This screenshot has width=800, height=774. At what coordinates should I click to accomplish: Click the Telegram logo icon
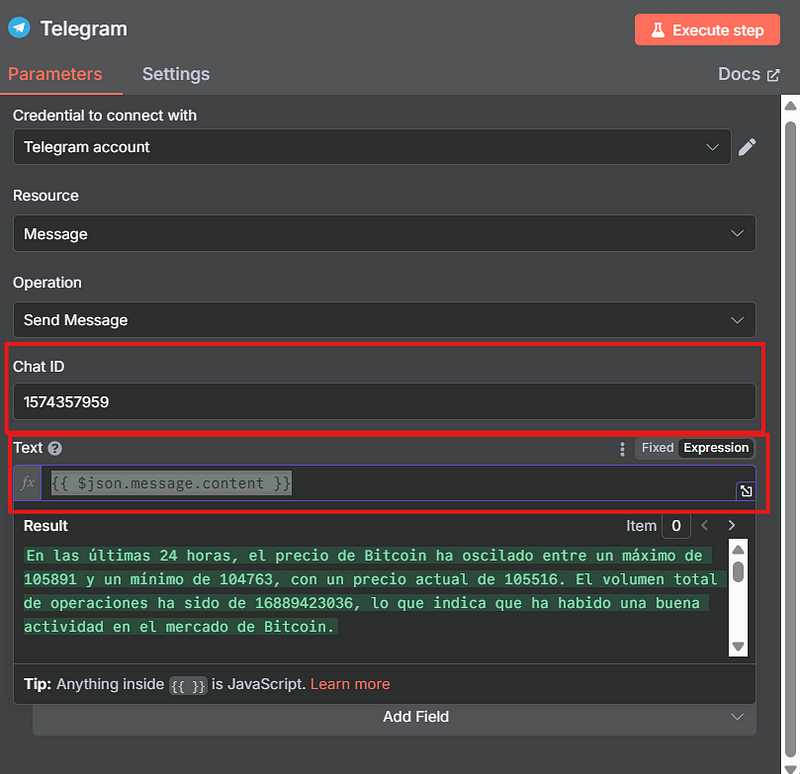(x=19, y=28)
